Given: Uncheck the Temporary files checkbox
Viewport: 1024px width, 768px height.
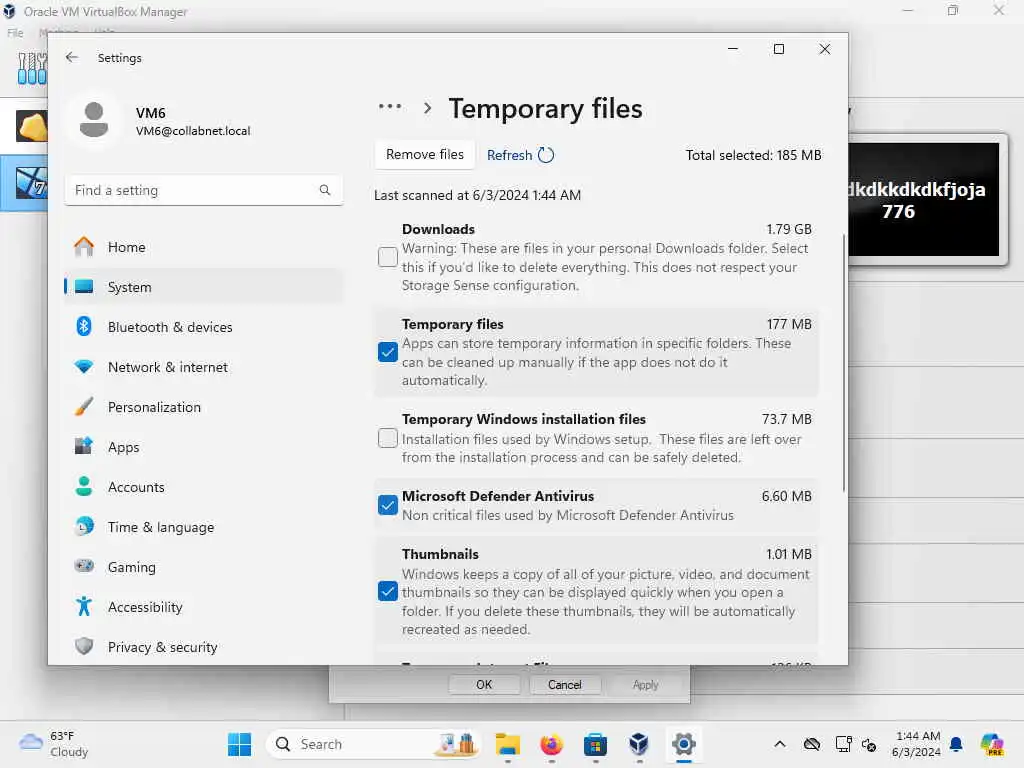Looking at the screenshot, I should click(x=388, y=352).
